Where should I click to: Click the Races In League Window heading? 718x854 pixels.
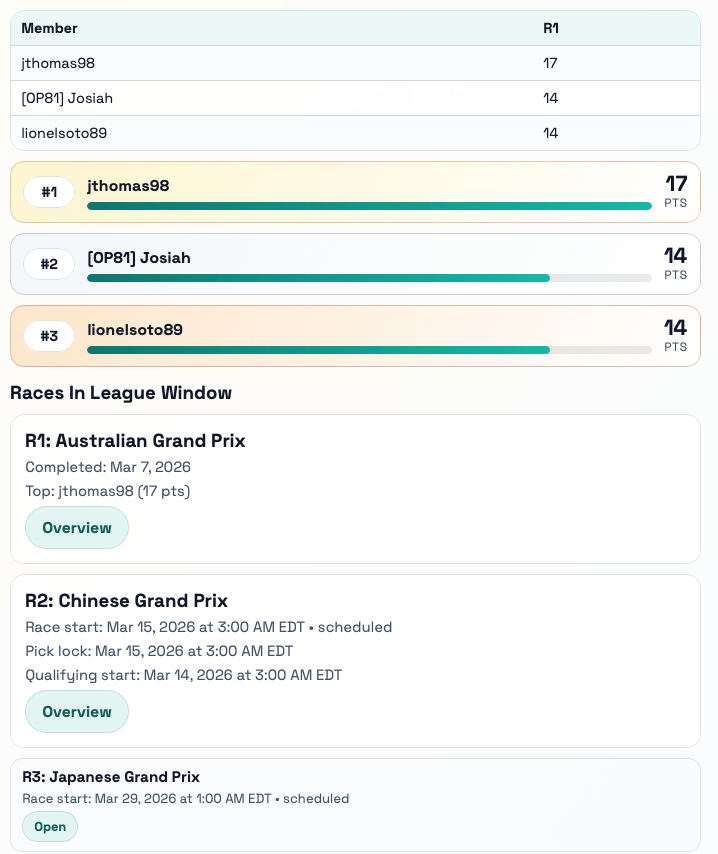pyautogui.click(x=121, y=393)
